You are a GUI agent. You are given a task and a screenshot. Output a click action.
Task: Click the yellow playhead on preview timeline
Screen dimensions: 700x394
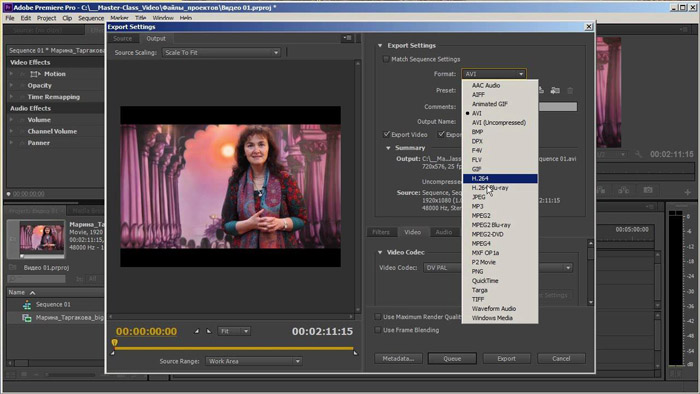(114, 343)
